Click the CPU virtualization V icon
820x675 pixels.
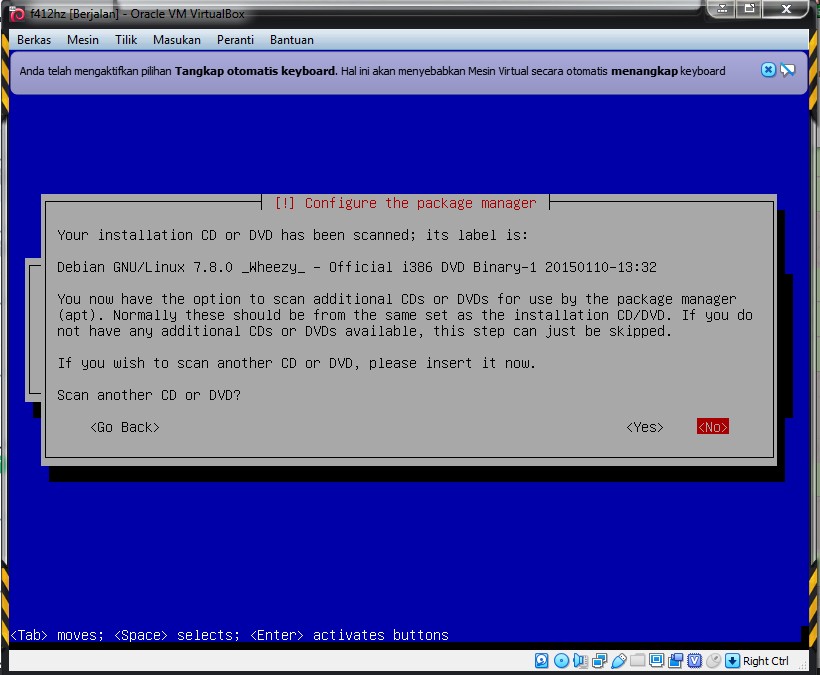click(x=694, y=661)
